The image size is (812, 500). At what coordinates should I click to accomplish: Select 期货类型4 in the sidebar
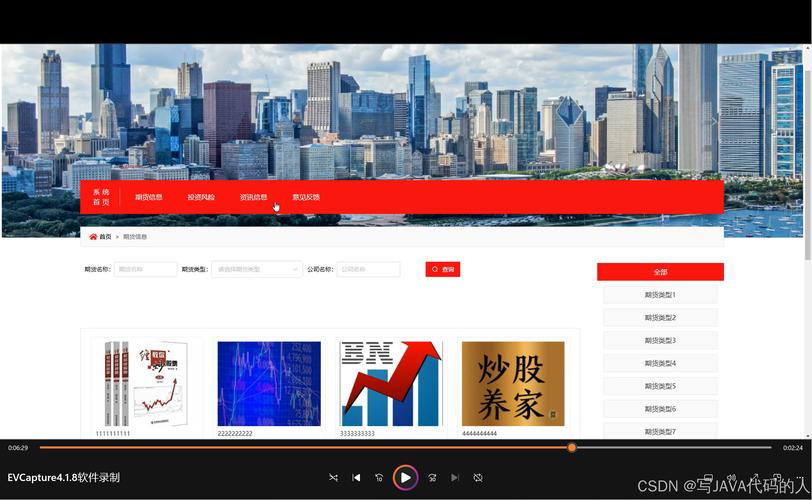pyautogui.click(x=660, y=363)
